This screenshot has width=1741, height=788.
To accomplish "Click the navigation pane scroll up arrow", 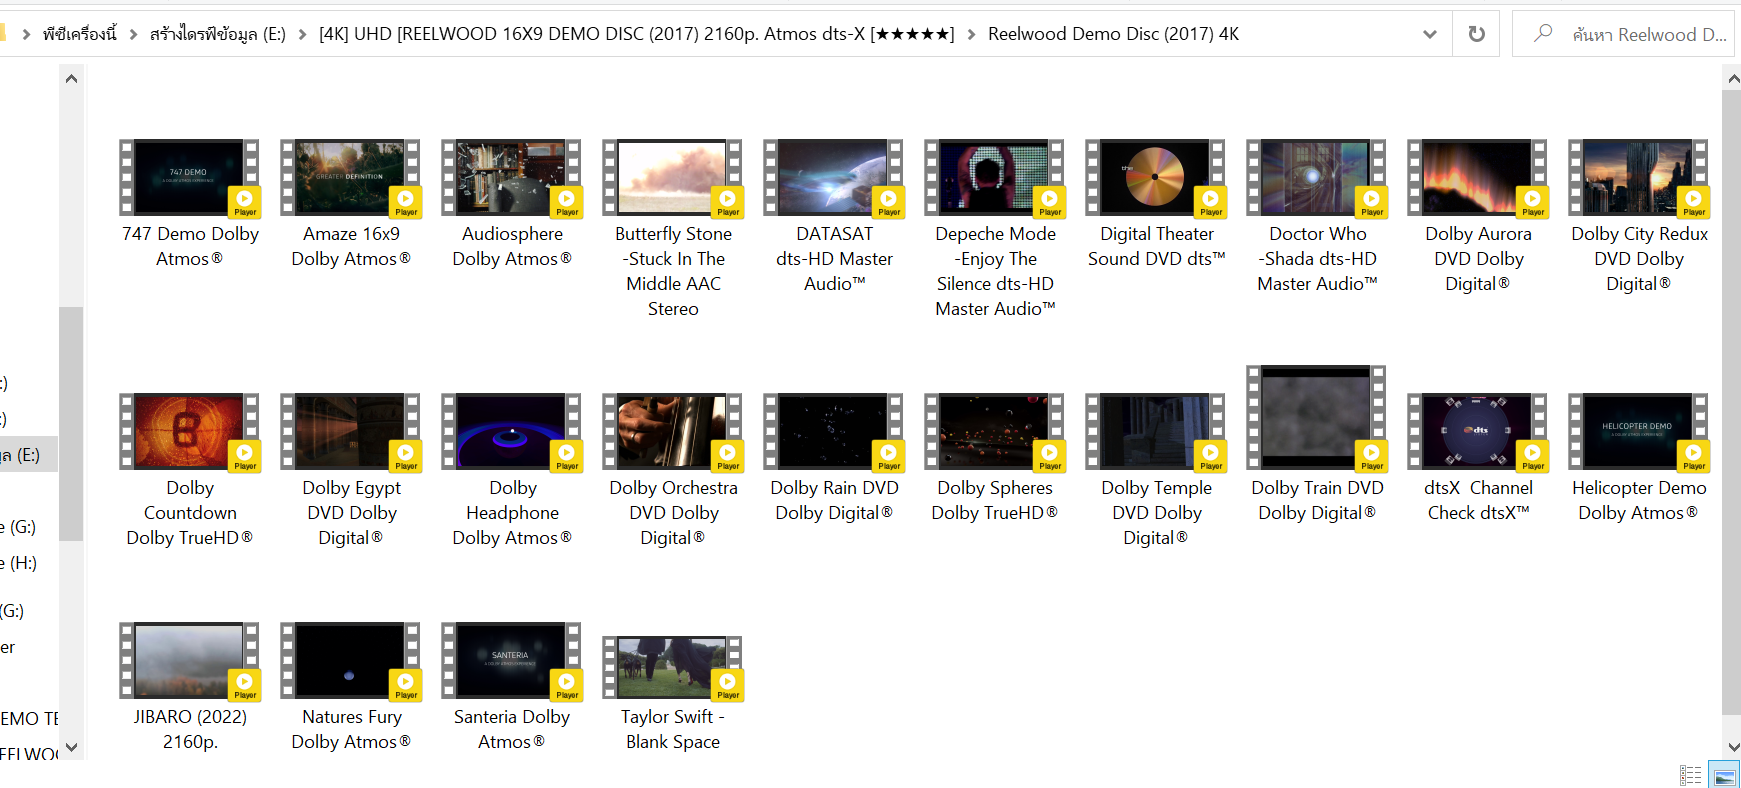I will tap(71, 78).
